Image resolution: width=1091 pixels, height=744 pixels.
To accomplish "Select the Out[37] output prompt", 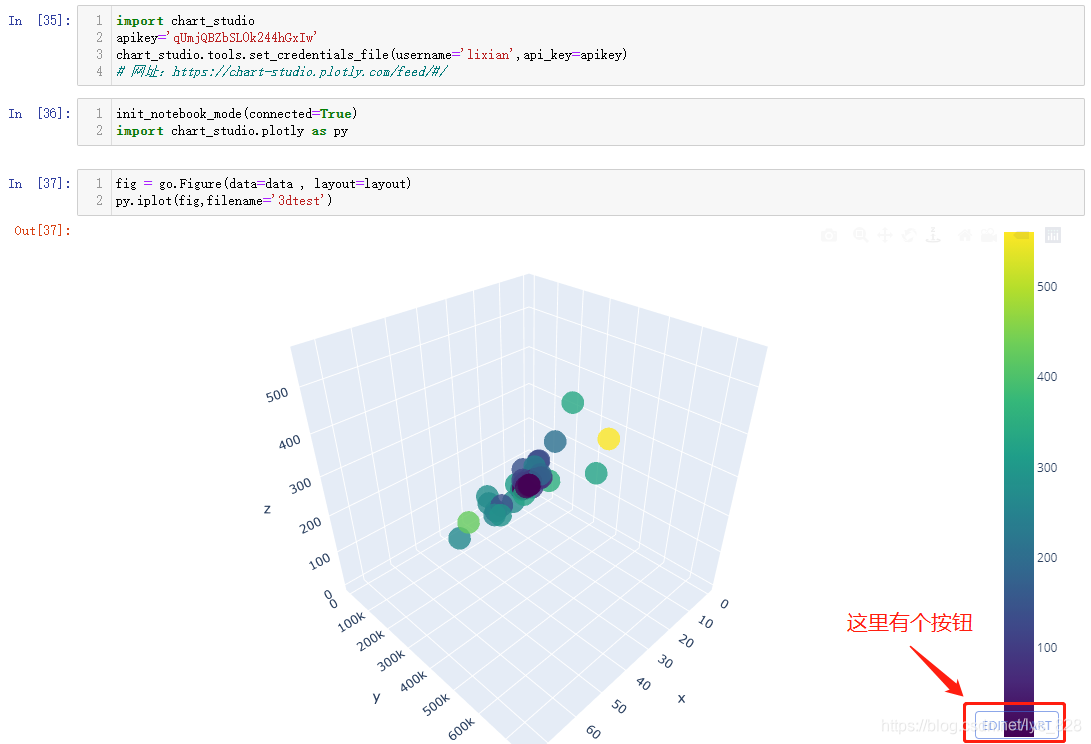I will coord(42,230).
